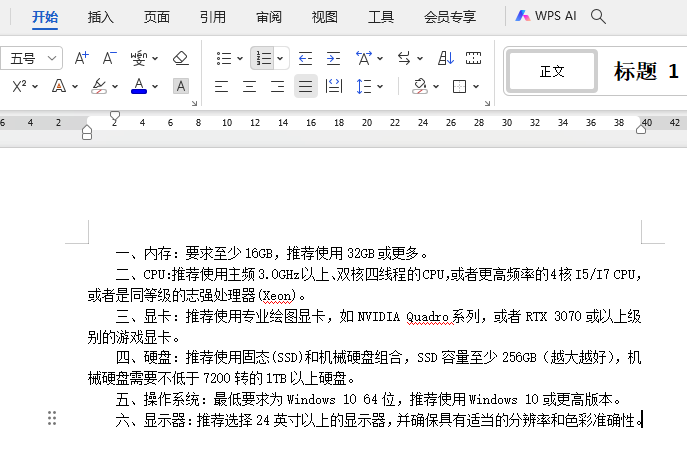Click the text direction conversion icon

pos(404,58)
